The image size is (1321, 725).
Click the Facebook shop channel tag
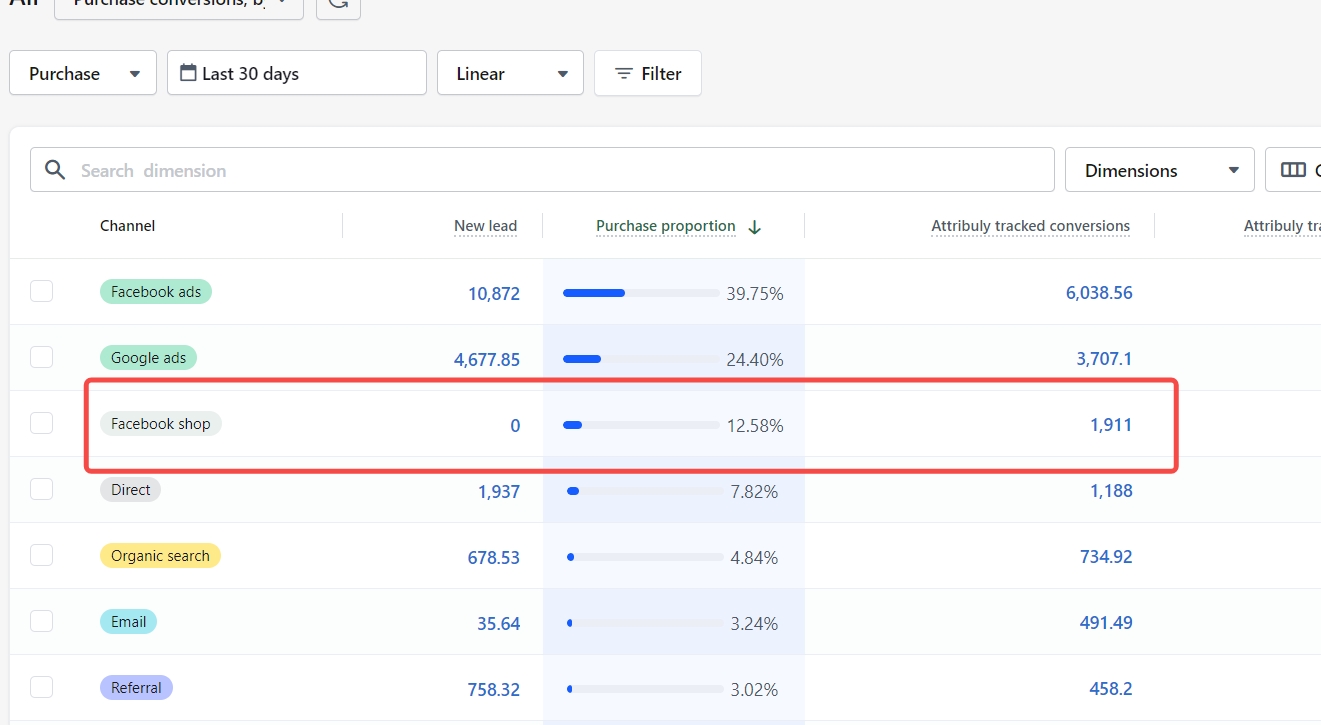point(161,424)
